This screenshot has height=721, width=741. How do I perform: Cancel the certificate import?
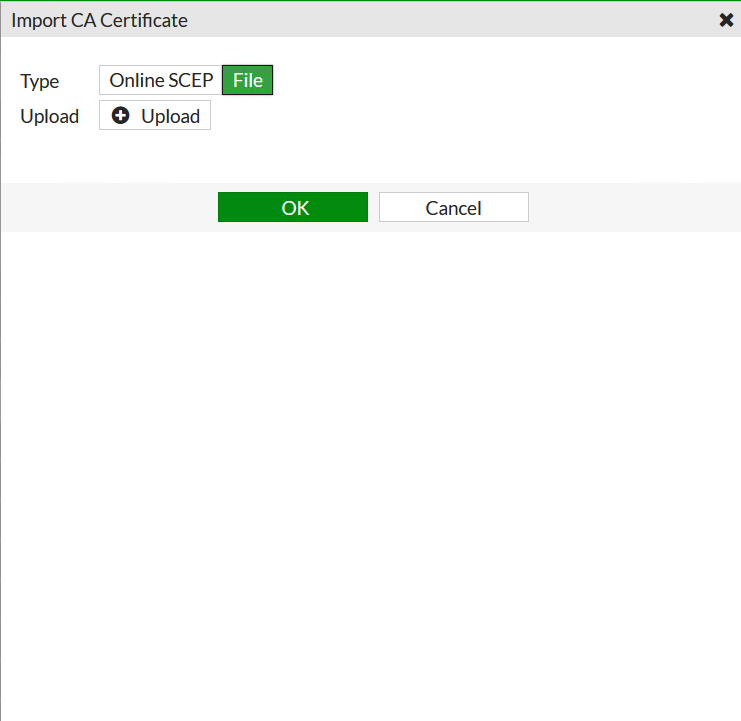pos(454,207)
